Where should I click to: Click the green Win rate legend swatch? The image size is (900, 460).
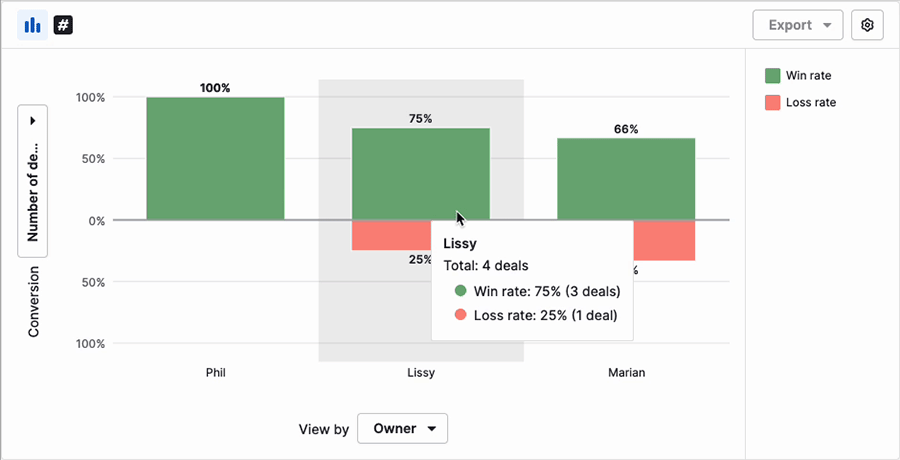773,76
